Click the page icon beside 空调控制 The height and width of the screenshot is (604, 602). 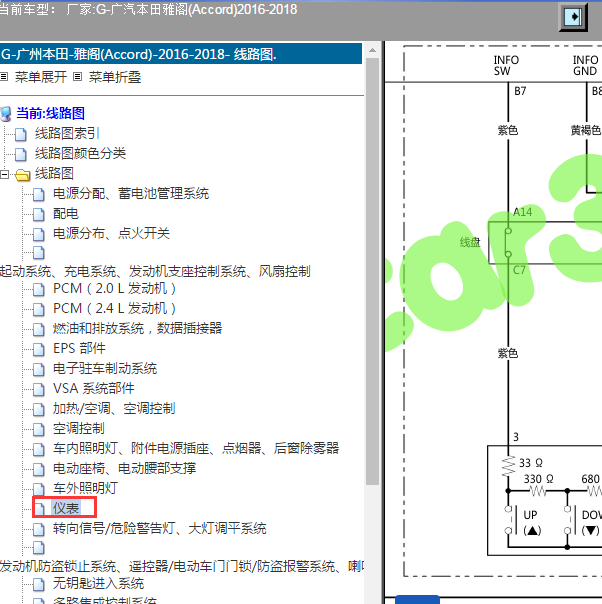39,429
